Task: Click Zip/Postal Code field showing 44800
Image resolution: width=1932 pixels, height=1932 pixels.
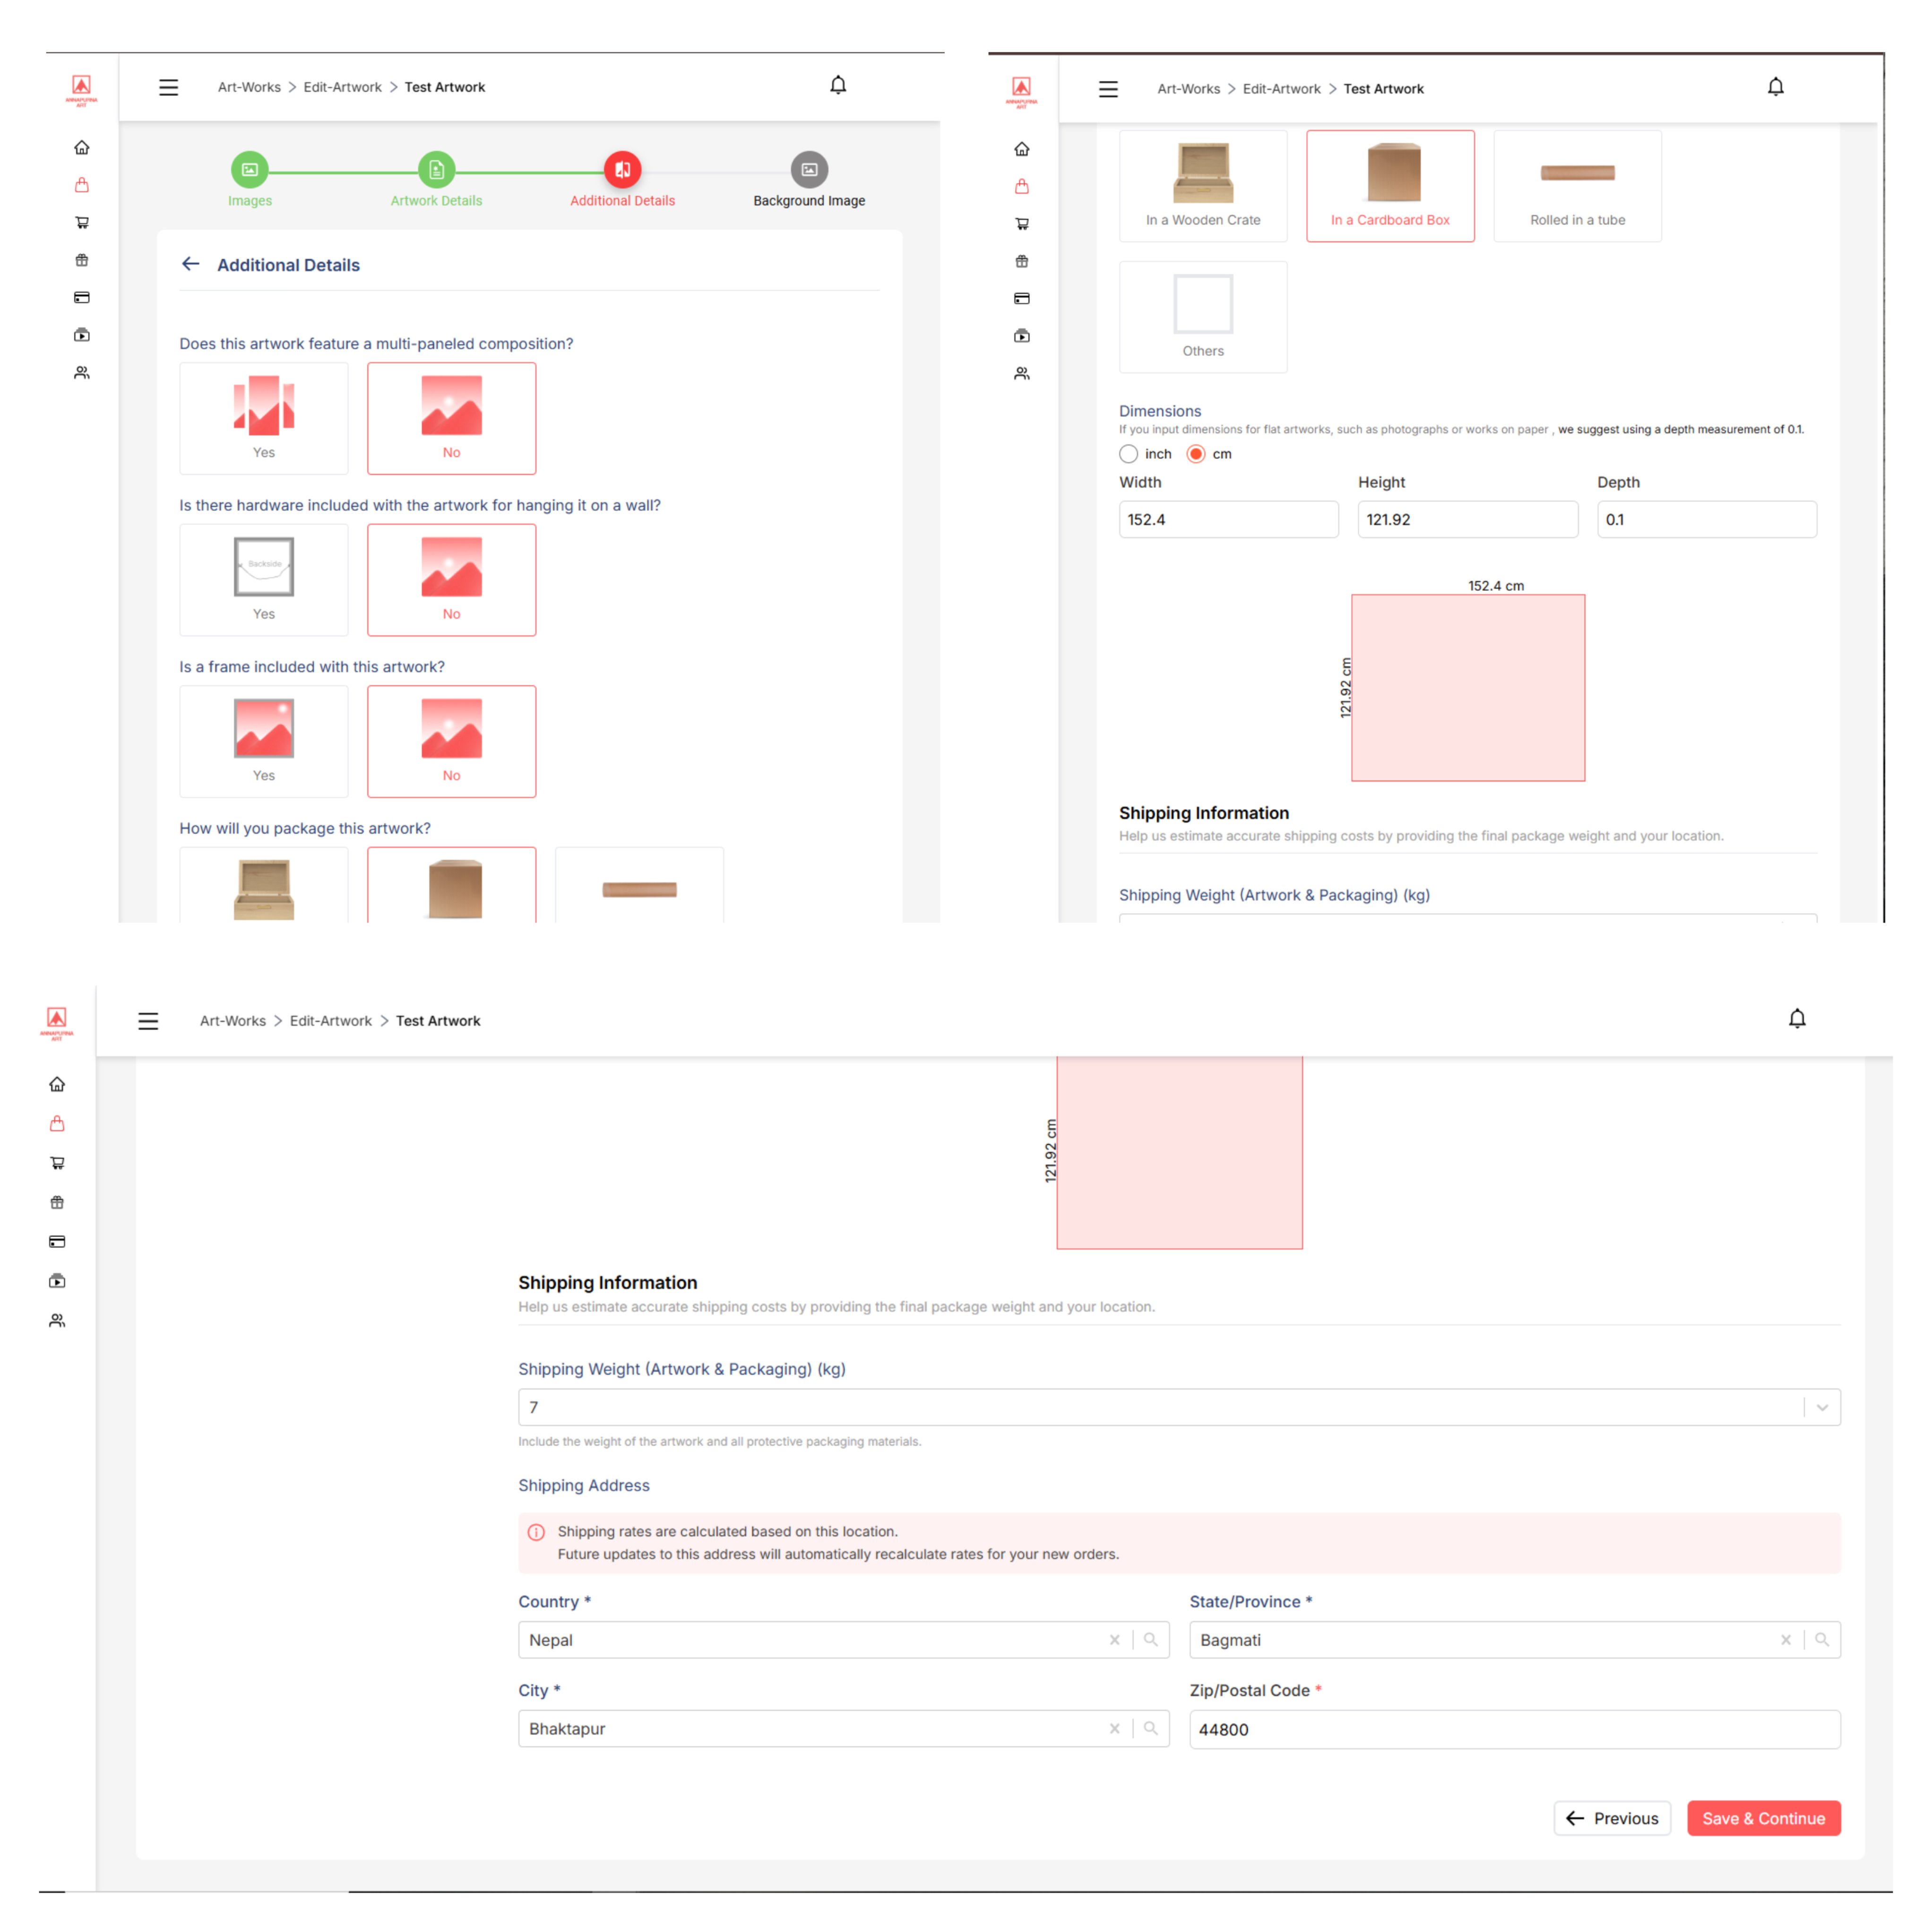Action: click(x=1515, y=1729)
